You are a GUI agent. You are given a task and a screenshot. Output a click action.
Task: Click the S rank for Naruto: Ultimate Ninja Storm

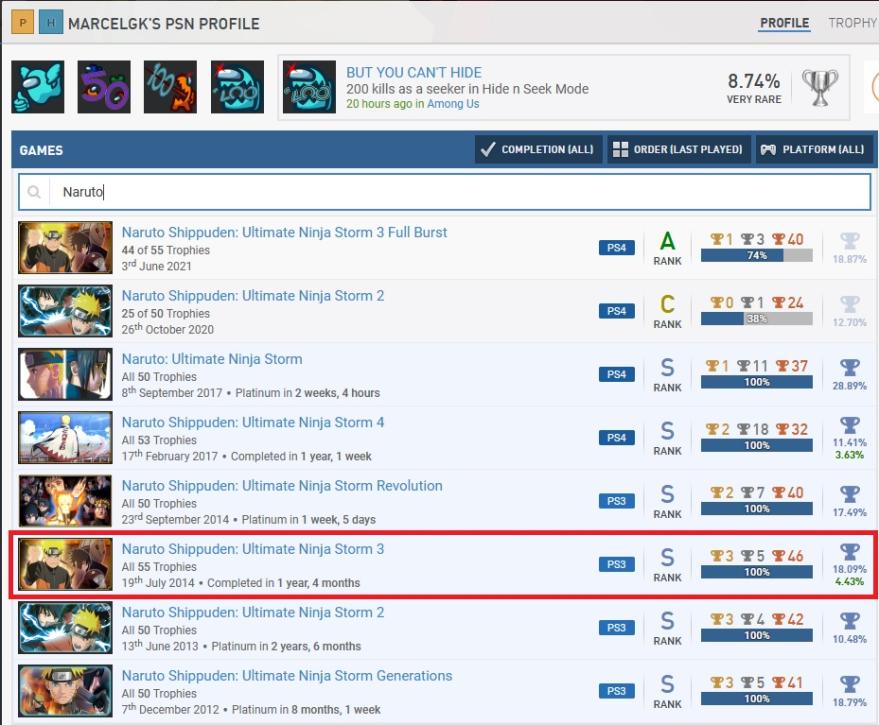point(667,367)
